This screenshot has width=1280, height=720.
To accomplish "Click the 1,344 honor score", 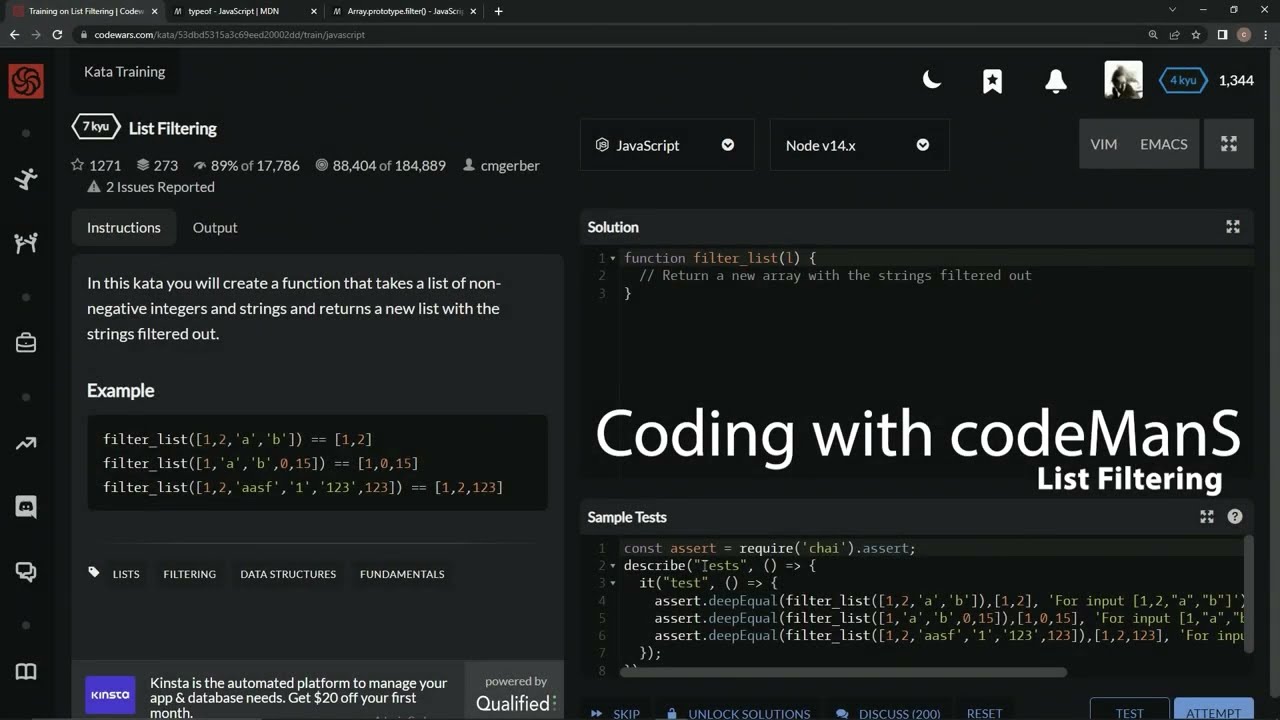I will [1236, 80].
